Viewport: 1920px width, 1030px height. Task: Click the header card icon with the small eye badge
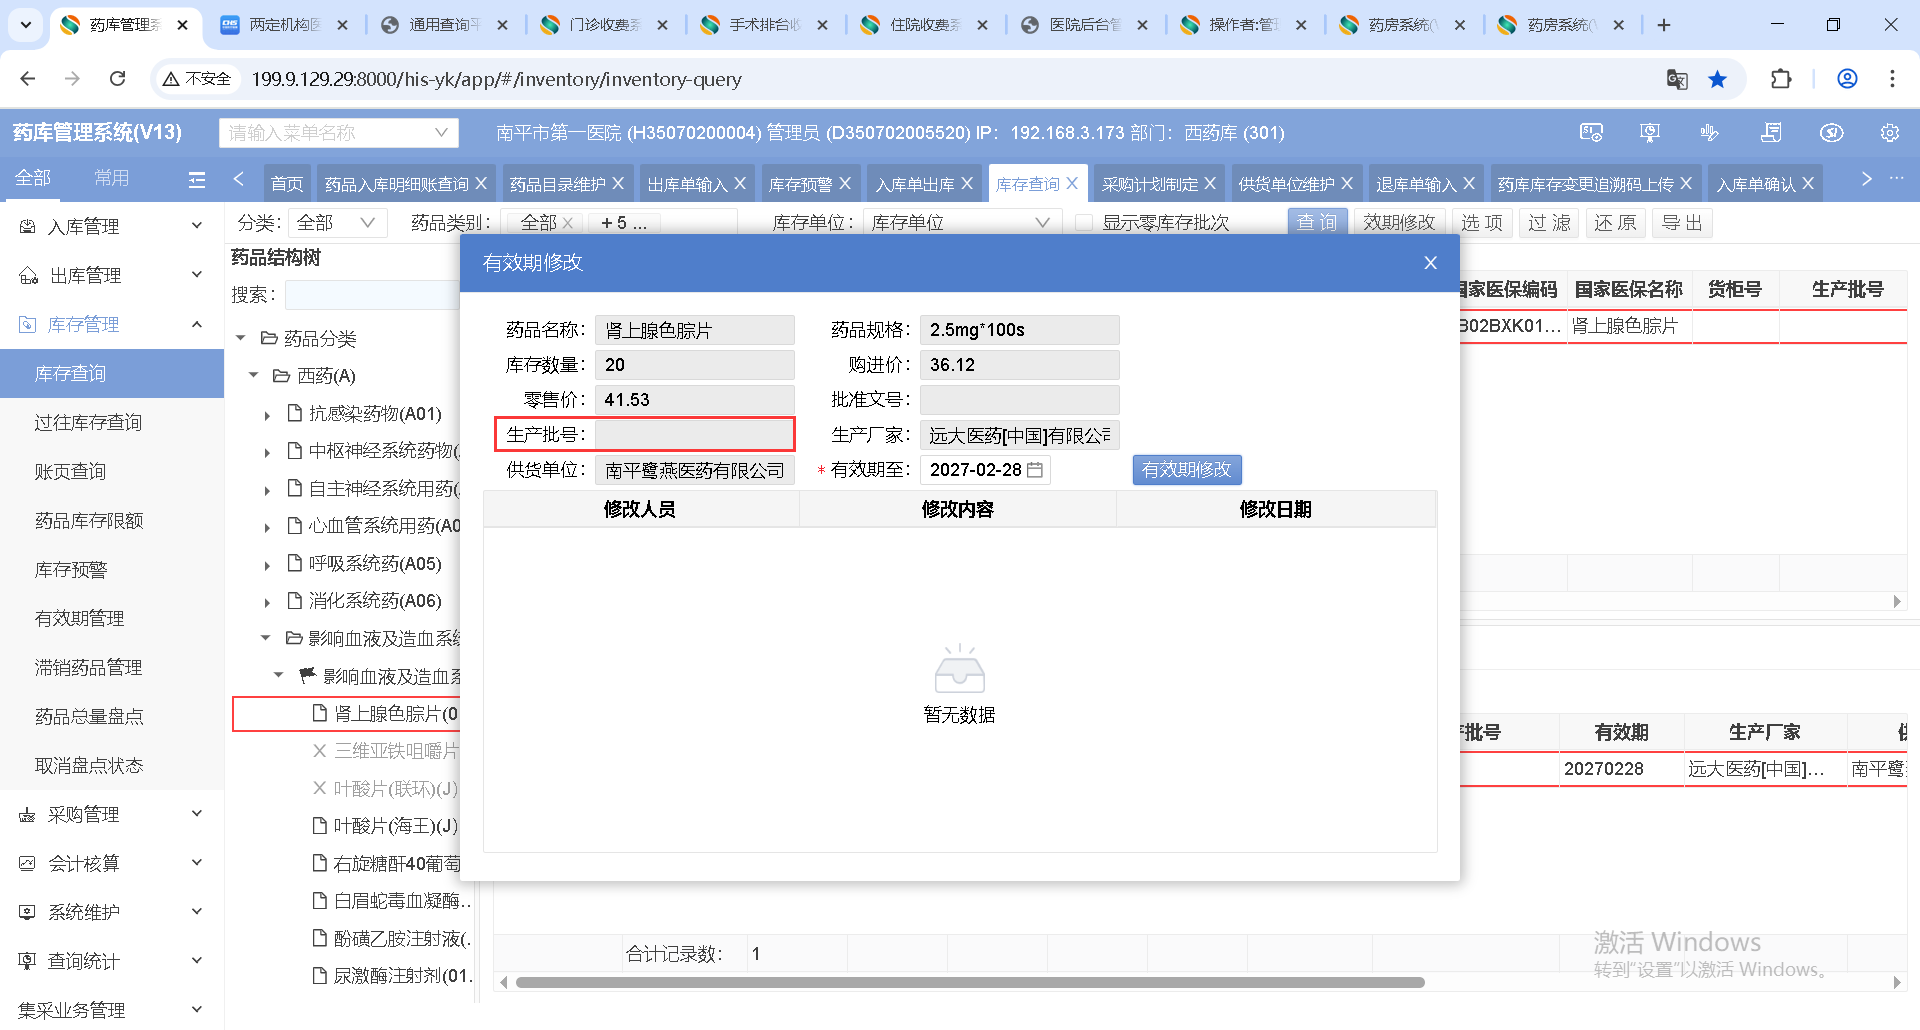pyautogui.click(x=1591, y=133)
